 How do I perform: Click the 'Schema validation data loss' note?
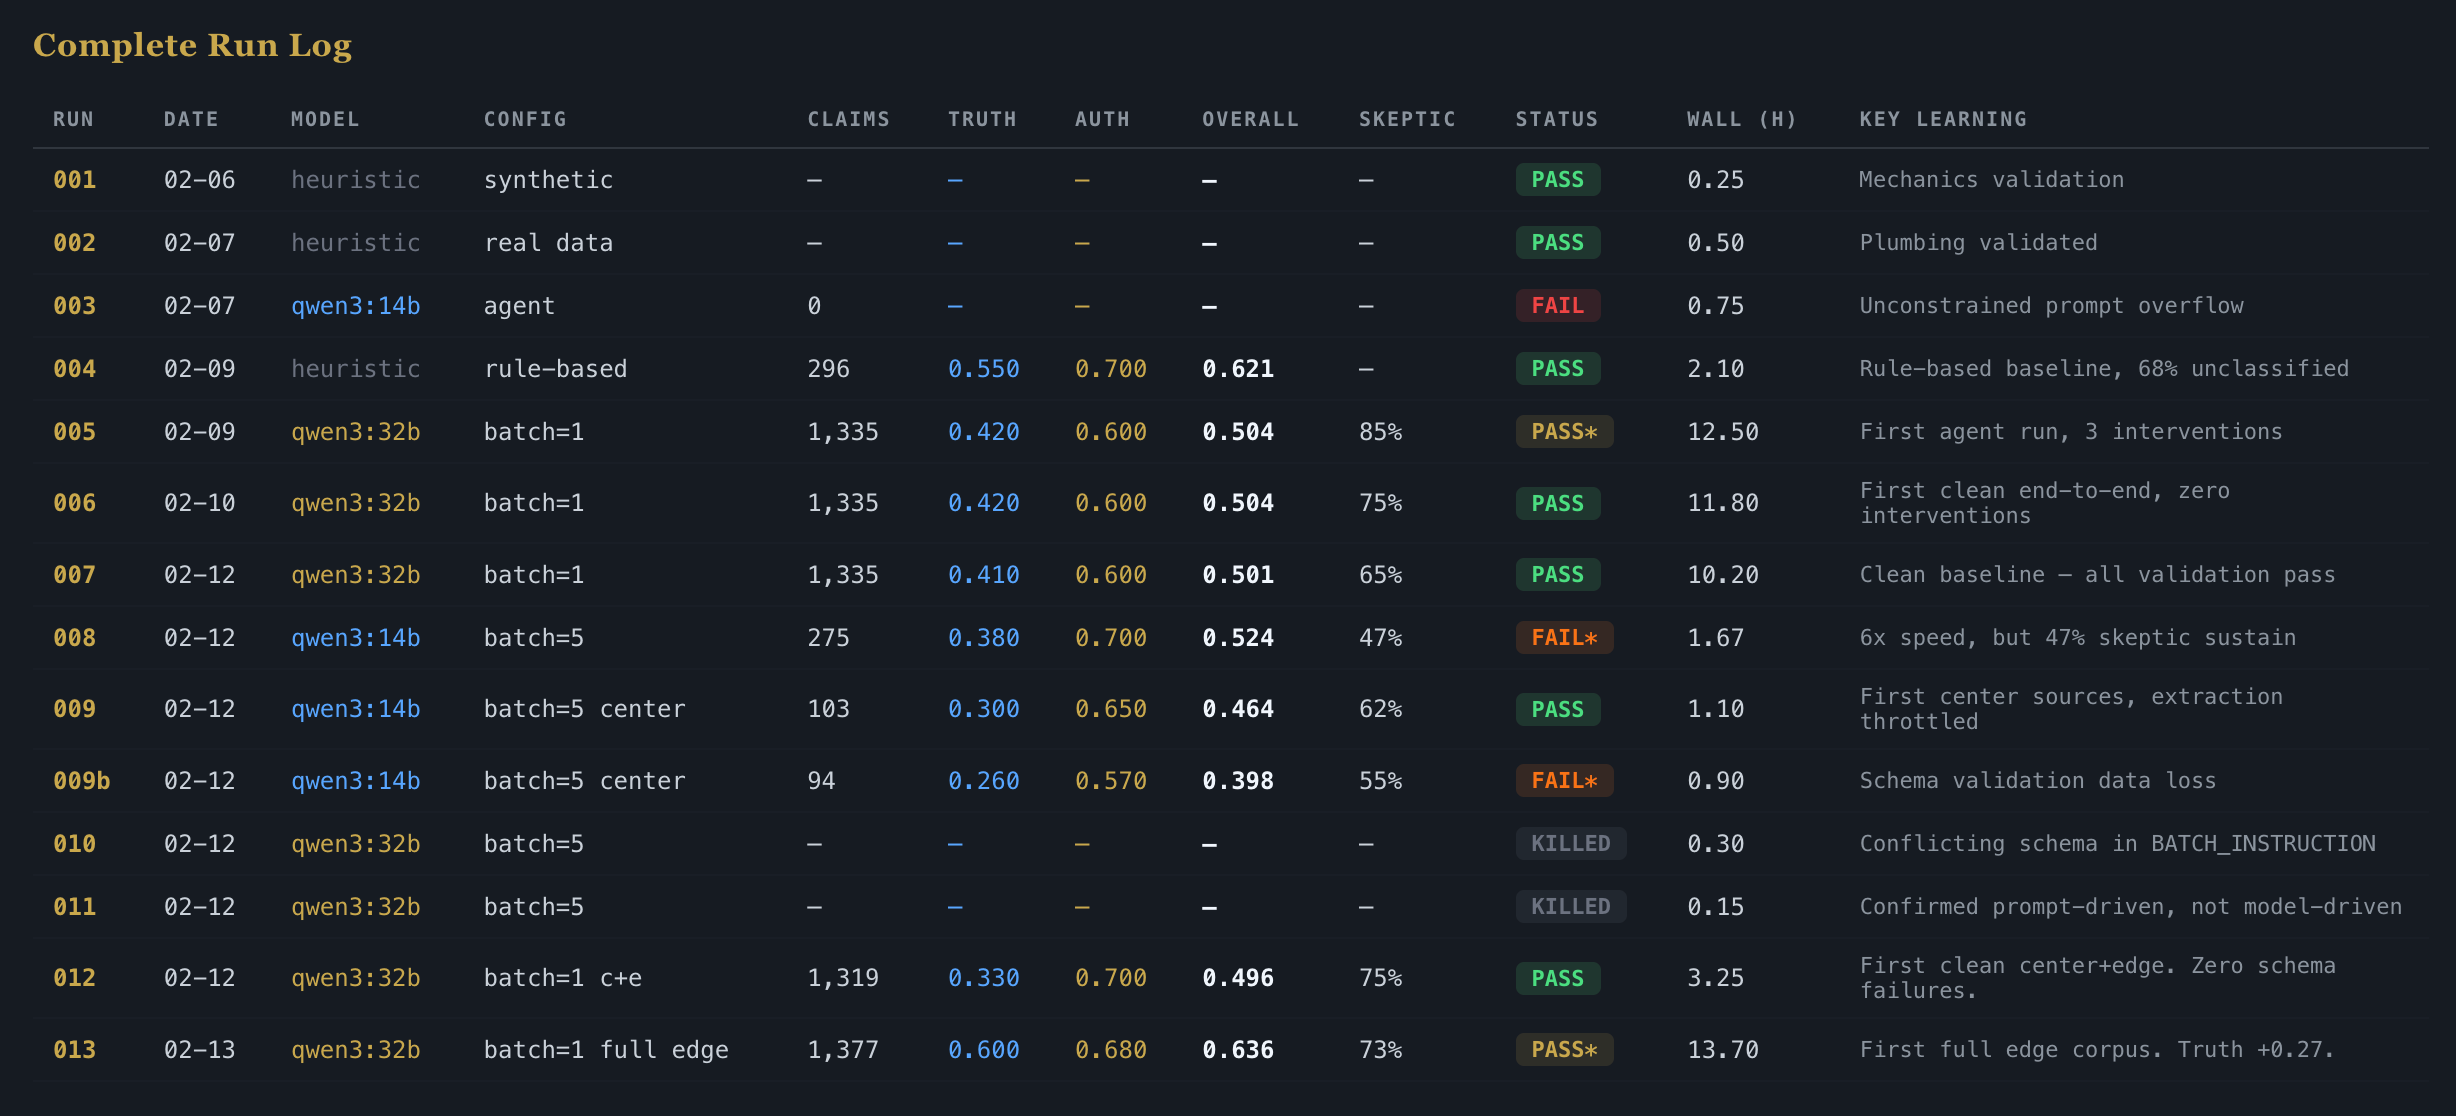pyautogui.click(x=2037, y=781)
